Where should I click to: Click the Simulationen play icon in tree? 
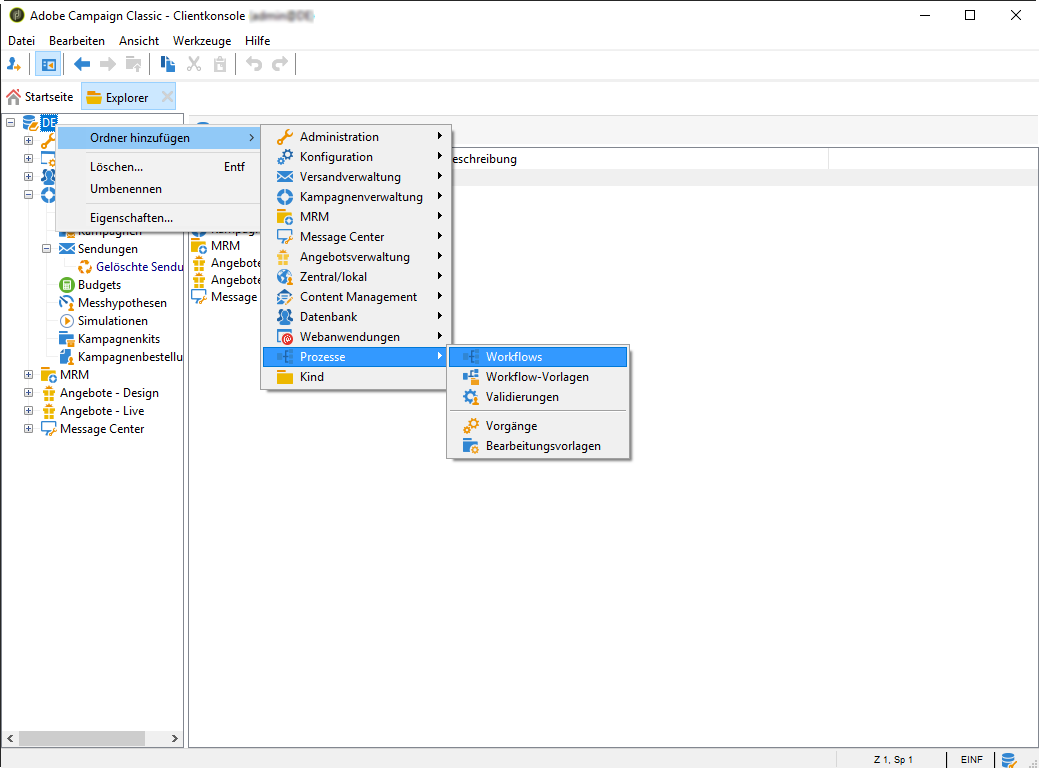click(x=66, y=321)
